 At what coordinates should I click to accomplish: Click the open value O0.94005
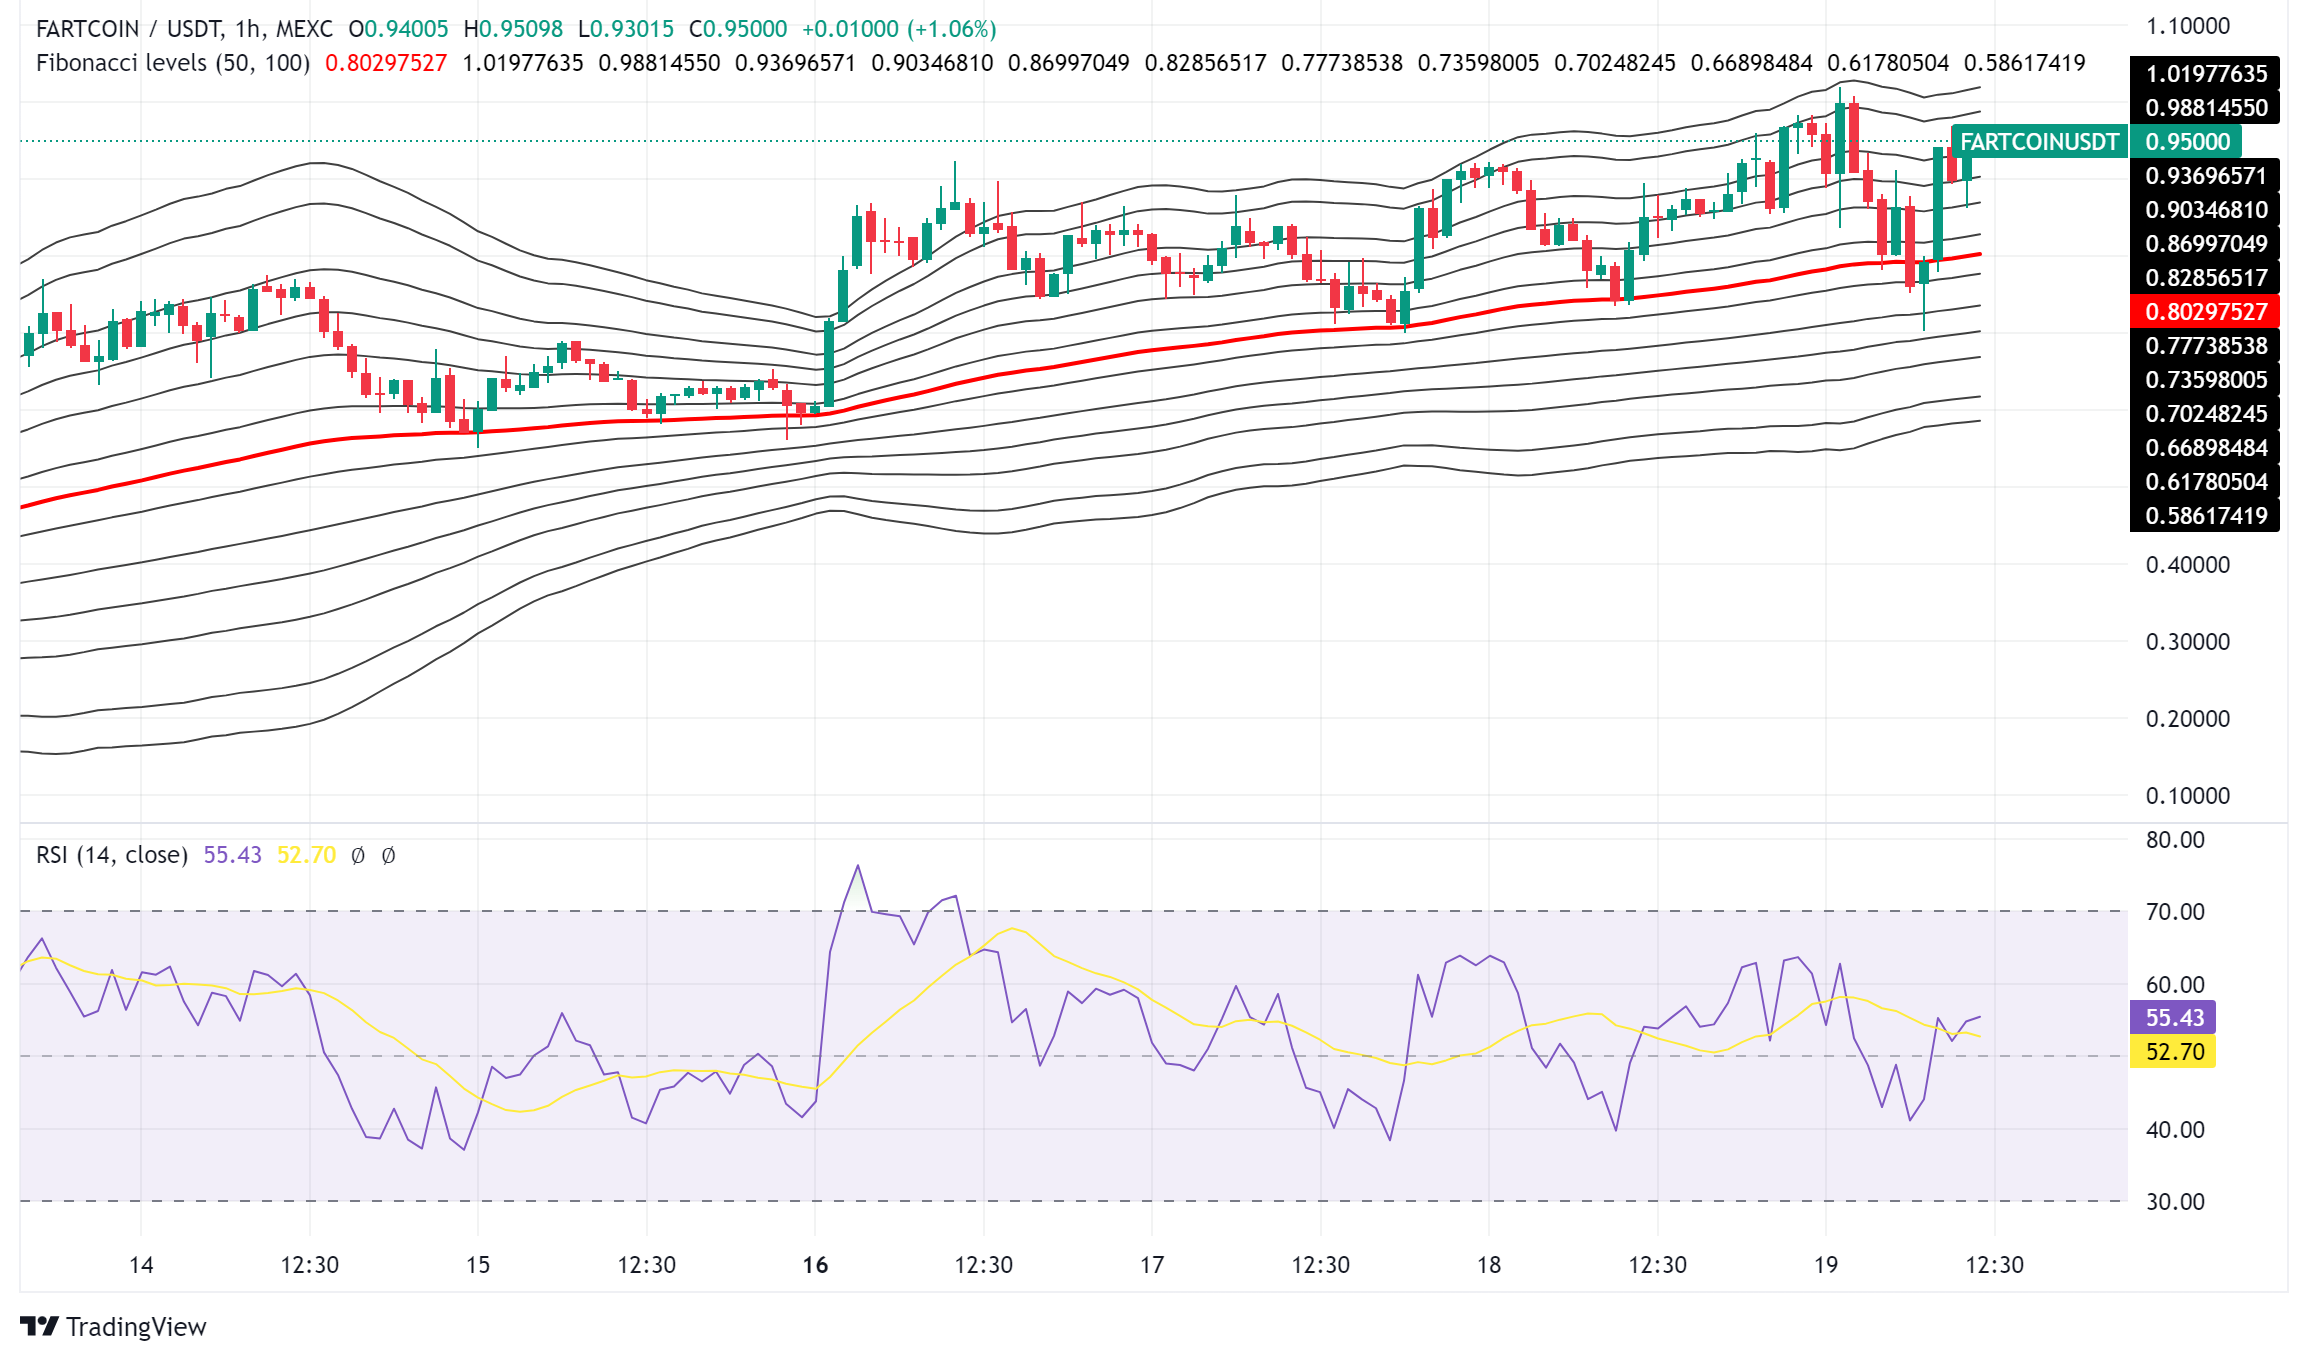(x=398, y=29)
